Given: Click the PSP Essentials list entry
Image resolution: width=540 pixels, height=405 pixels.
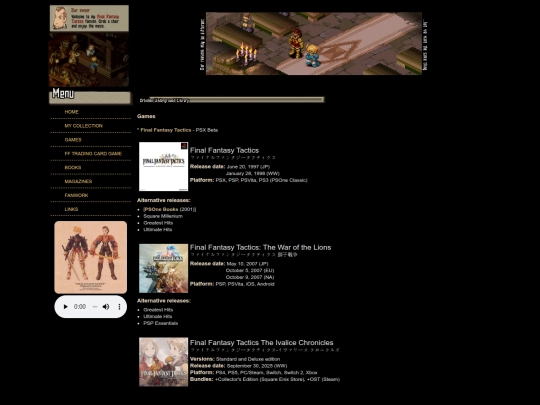Looking at the screenshot, I should tap(160, 323).
